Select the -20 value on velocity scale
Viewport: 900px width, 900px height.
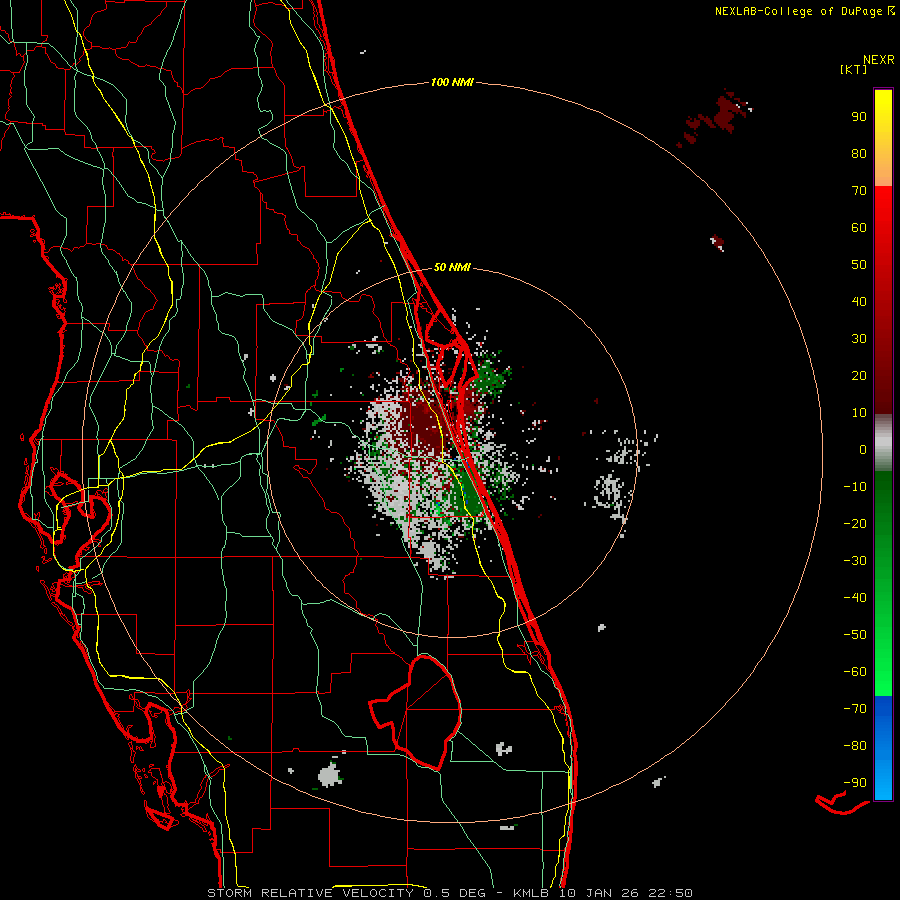(x=855, y=523)
